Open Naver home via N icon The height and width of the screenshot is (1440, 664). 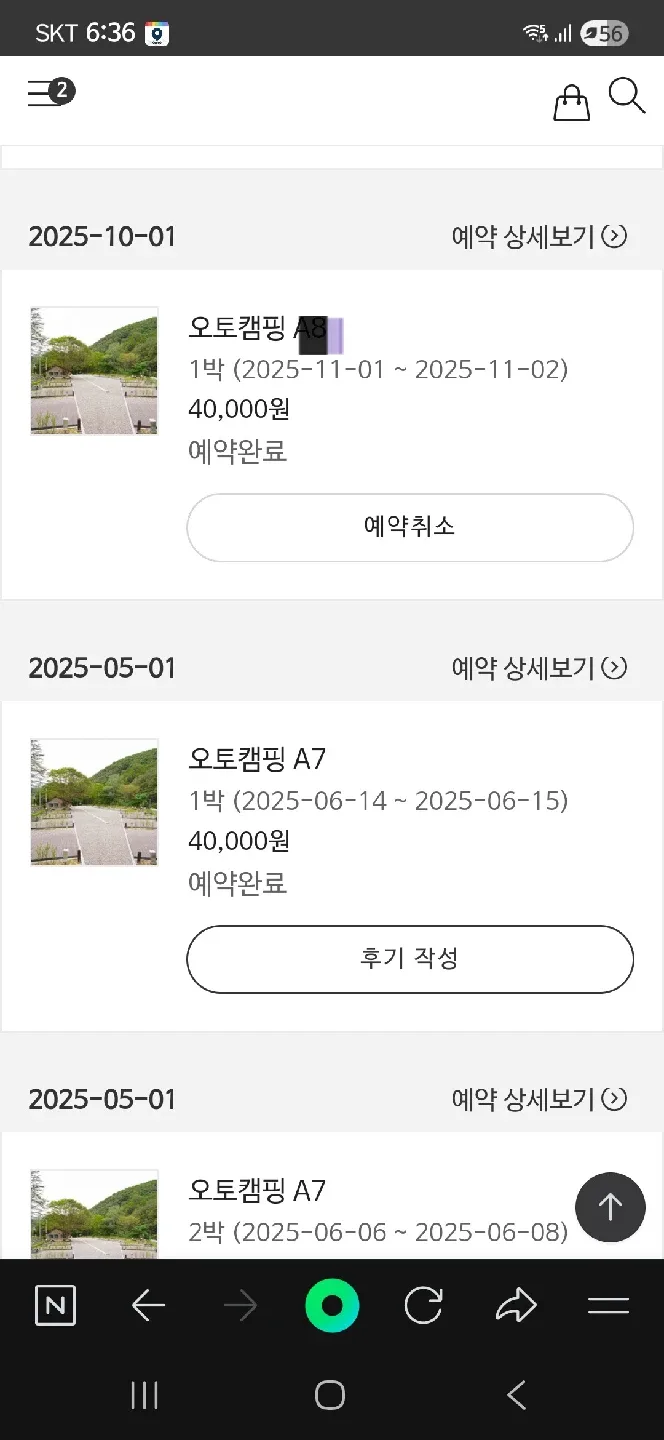pos(55,1306)
